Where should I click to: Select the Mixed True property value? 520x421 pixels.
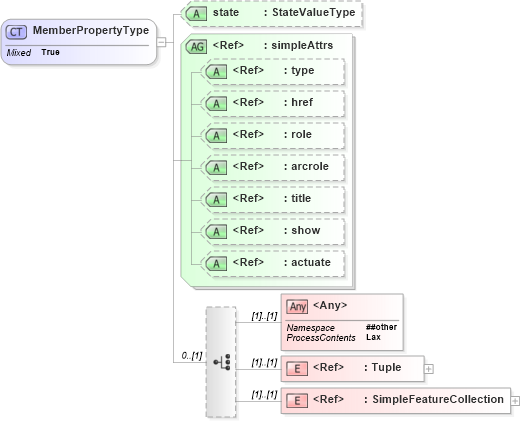(50, 52)
